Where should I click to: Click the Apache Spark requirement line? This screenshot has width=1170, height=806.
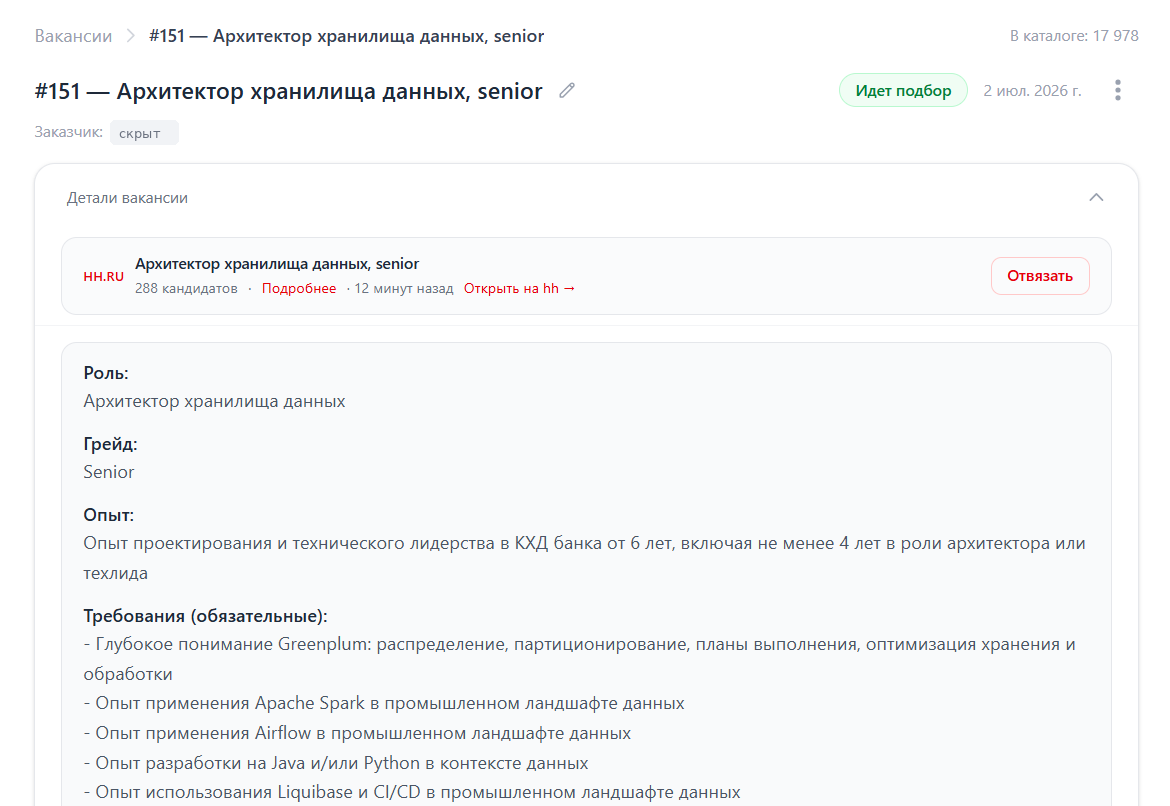(x=384, y=704)
